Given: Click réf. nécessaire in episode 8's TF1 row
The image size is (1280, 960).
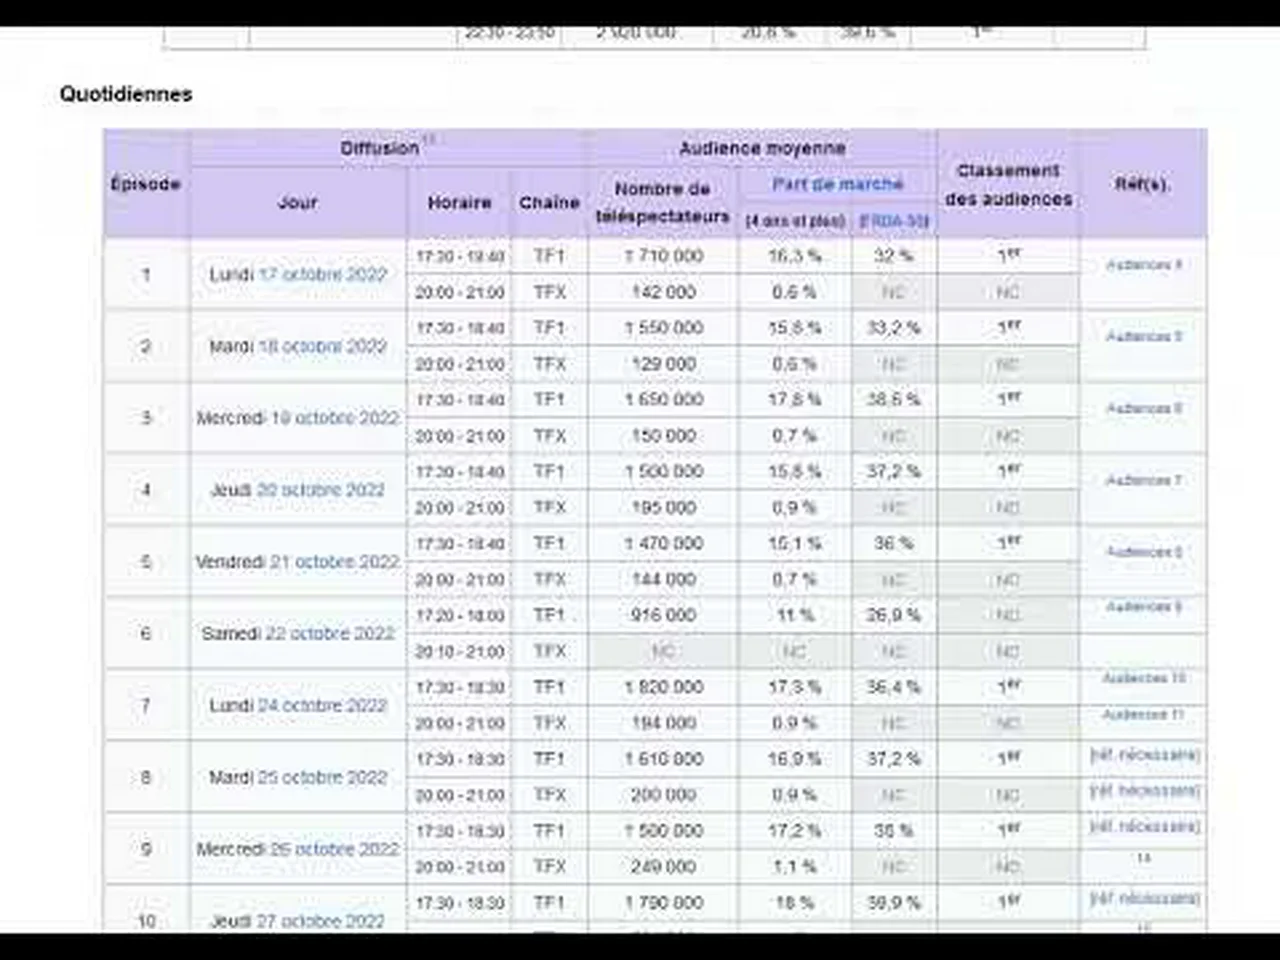Looking at the screenshot, I should pyautogui.click(x=1144, y=755).
